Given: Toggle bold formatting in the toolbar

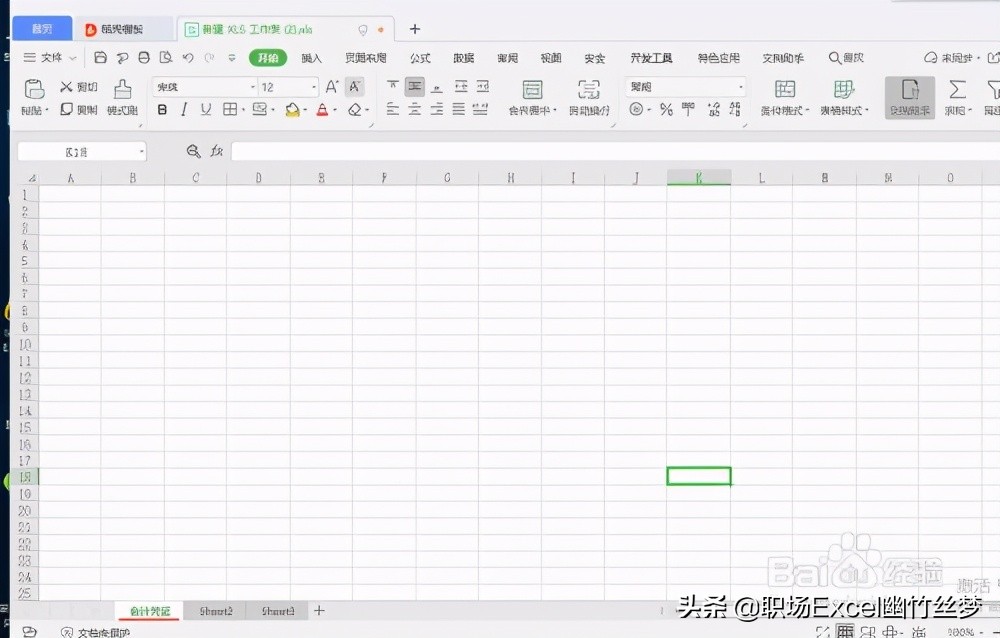Looking at the screenshot, I should click(162, 108).
